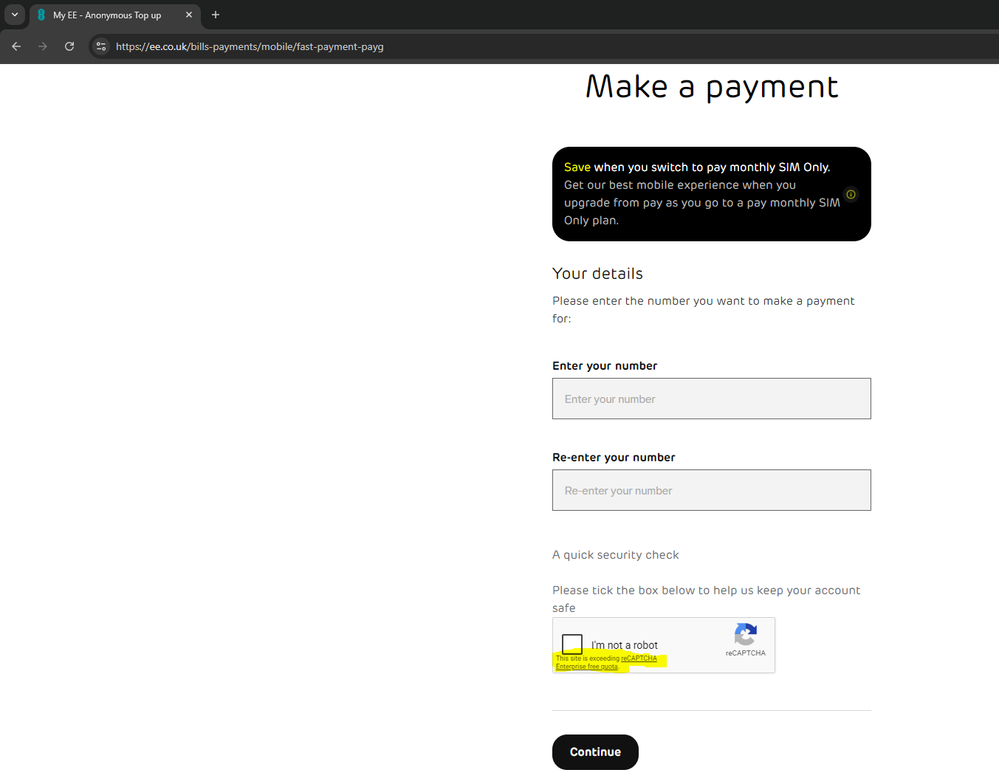
Task: Click the reCAPTCHA logo icon
Action: [745, 634]
